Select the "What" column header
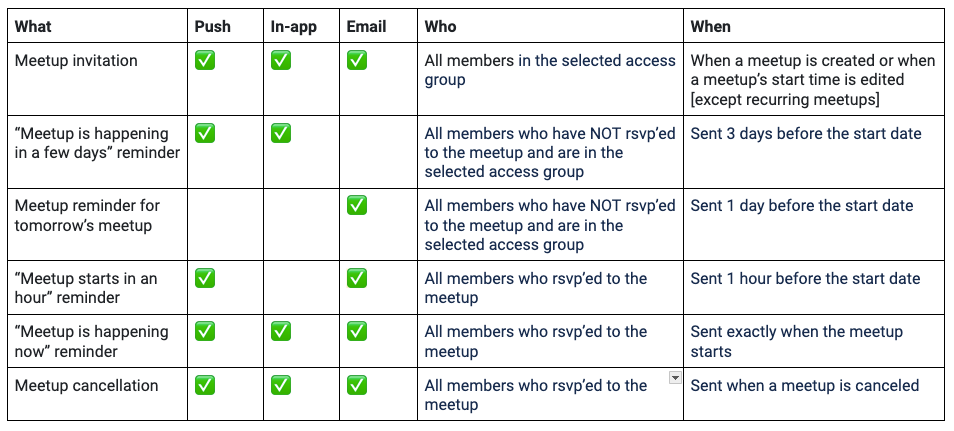 pyautogui.click(x=35, y=27)
